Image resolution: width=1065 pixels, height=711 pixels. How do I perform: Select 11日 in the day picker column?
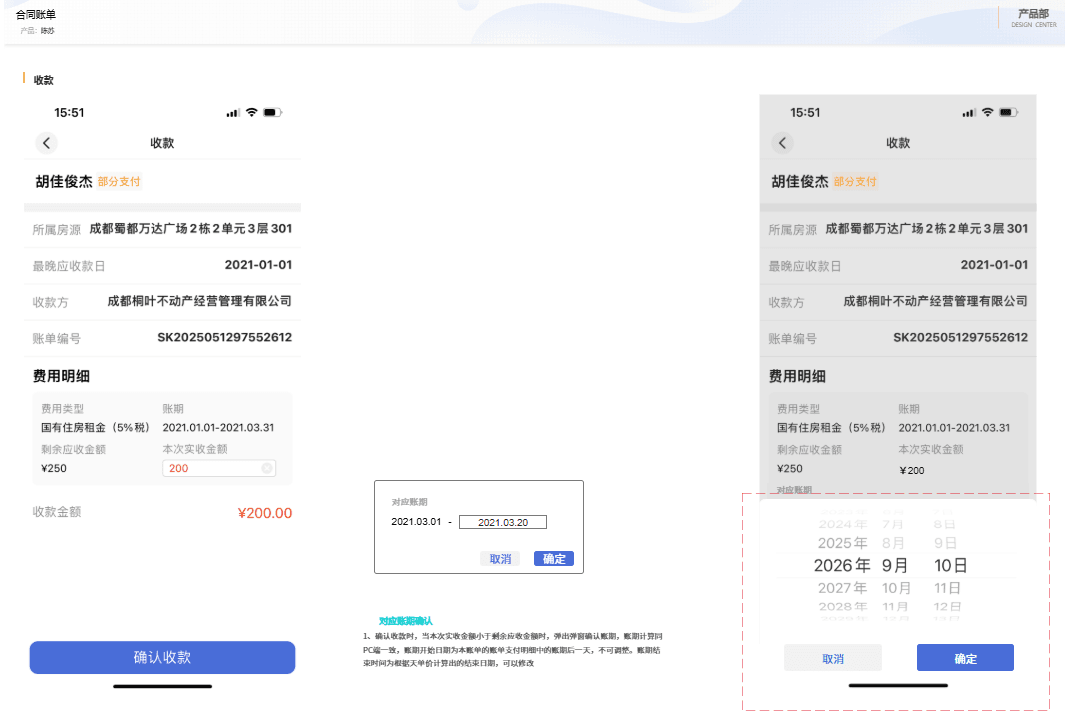point(947,588)
